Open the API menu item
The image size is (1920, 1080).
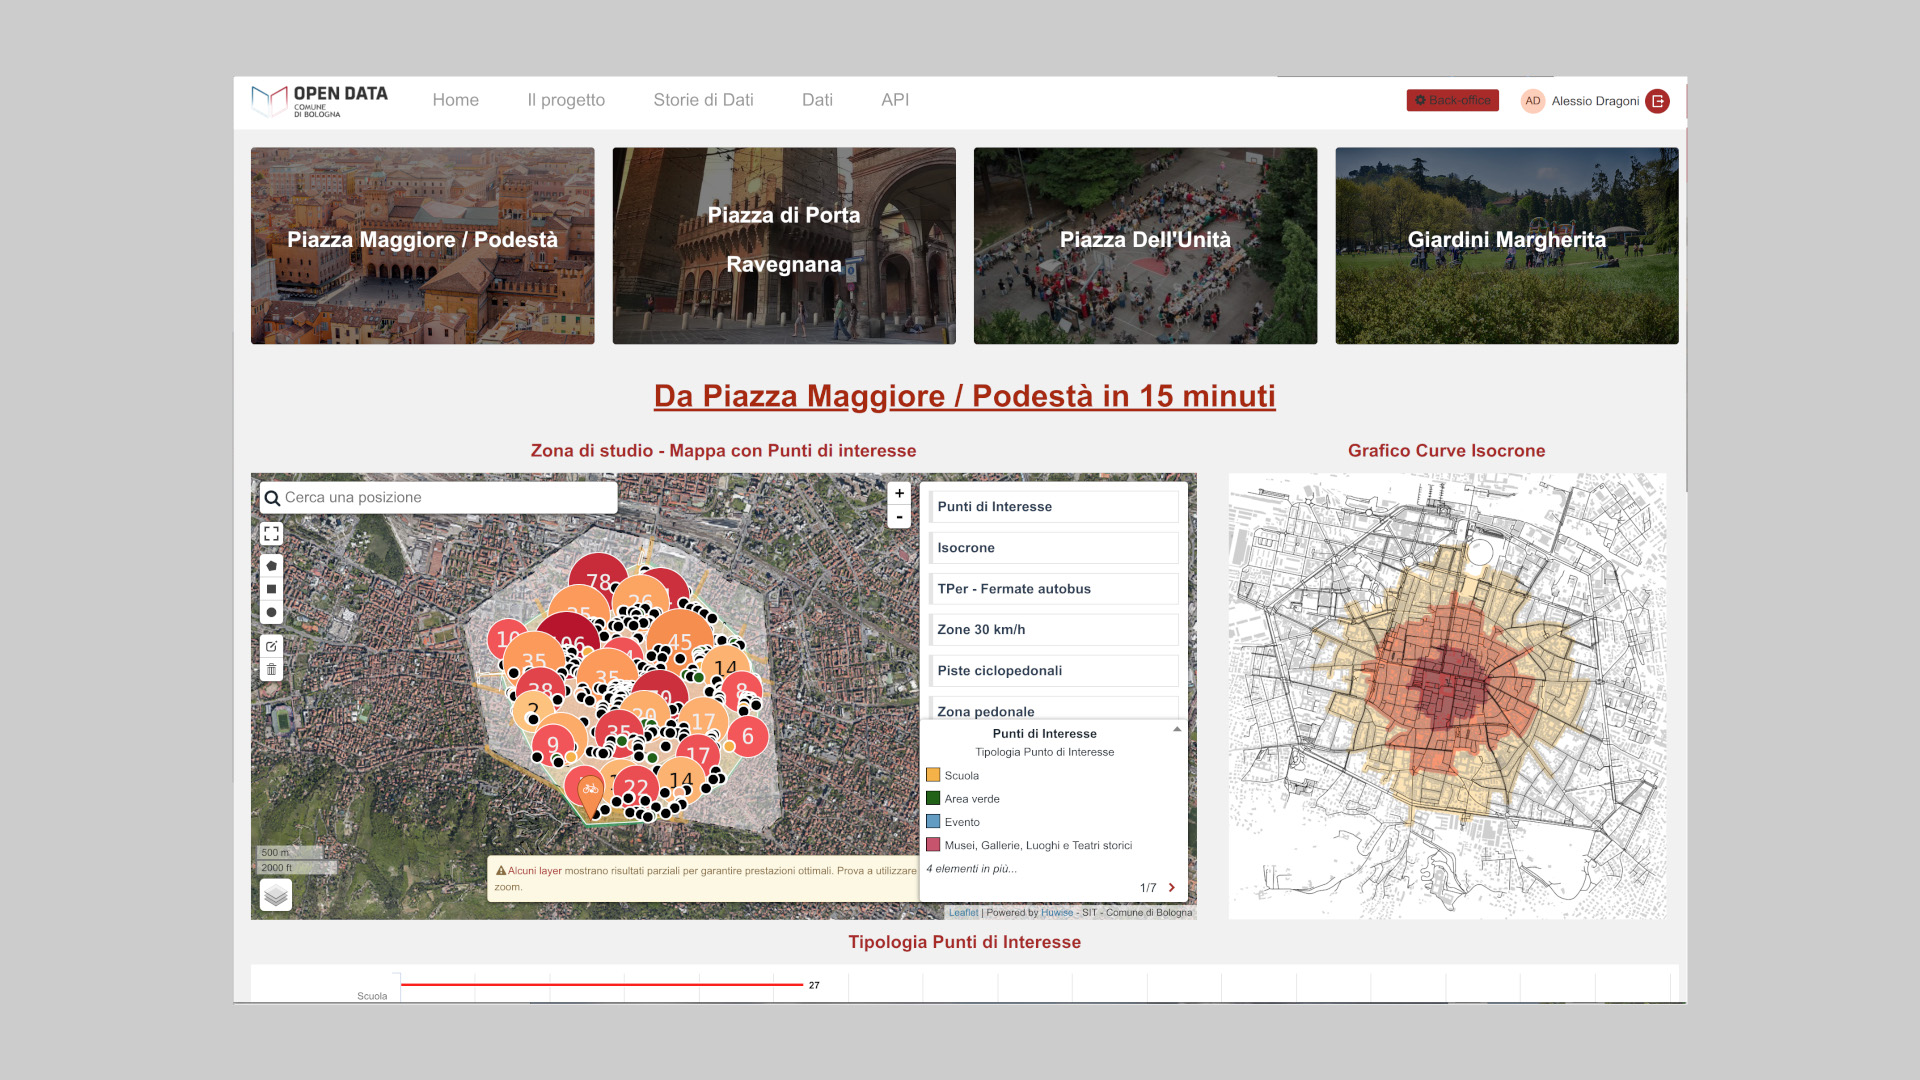[x=895, y=100]
